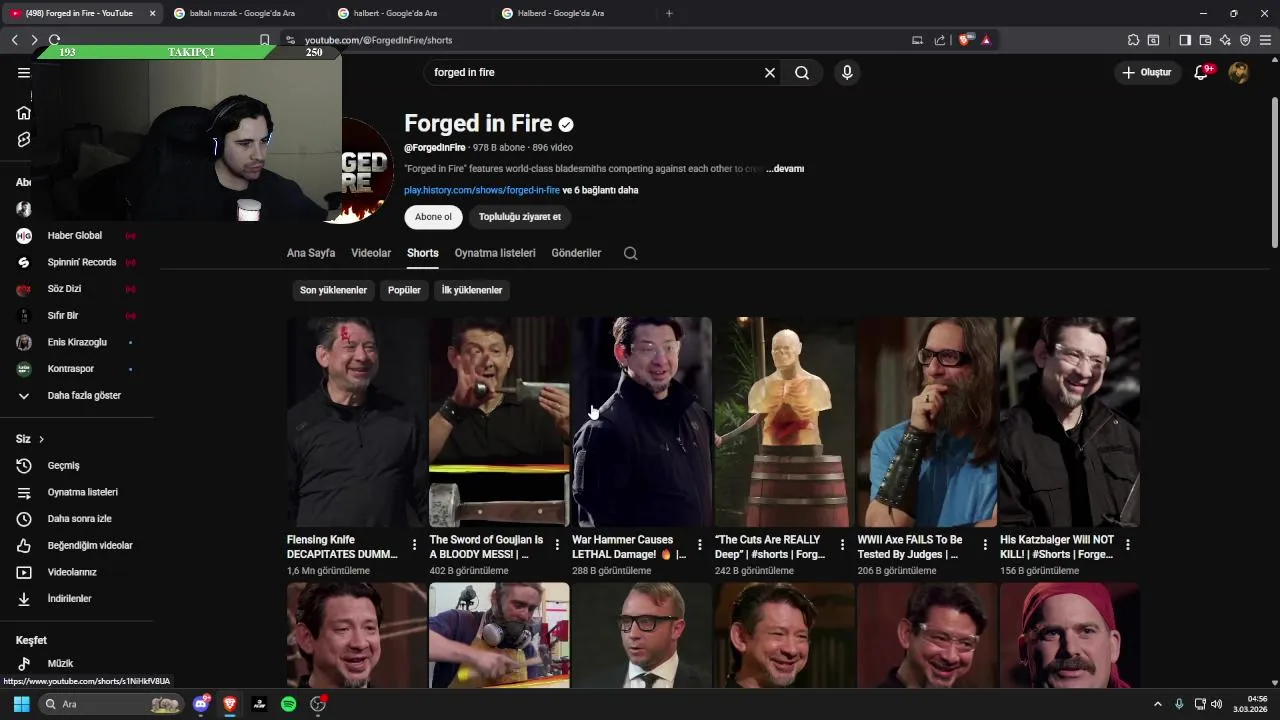The image size is (1280, 720).
Task: Open the Flensing Knife short thumbnail
Action: point(357,422)
